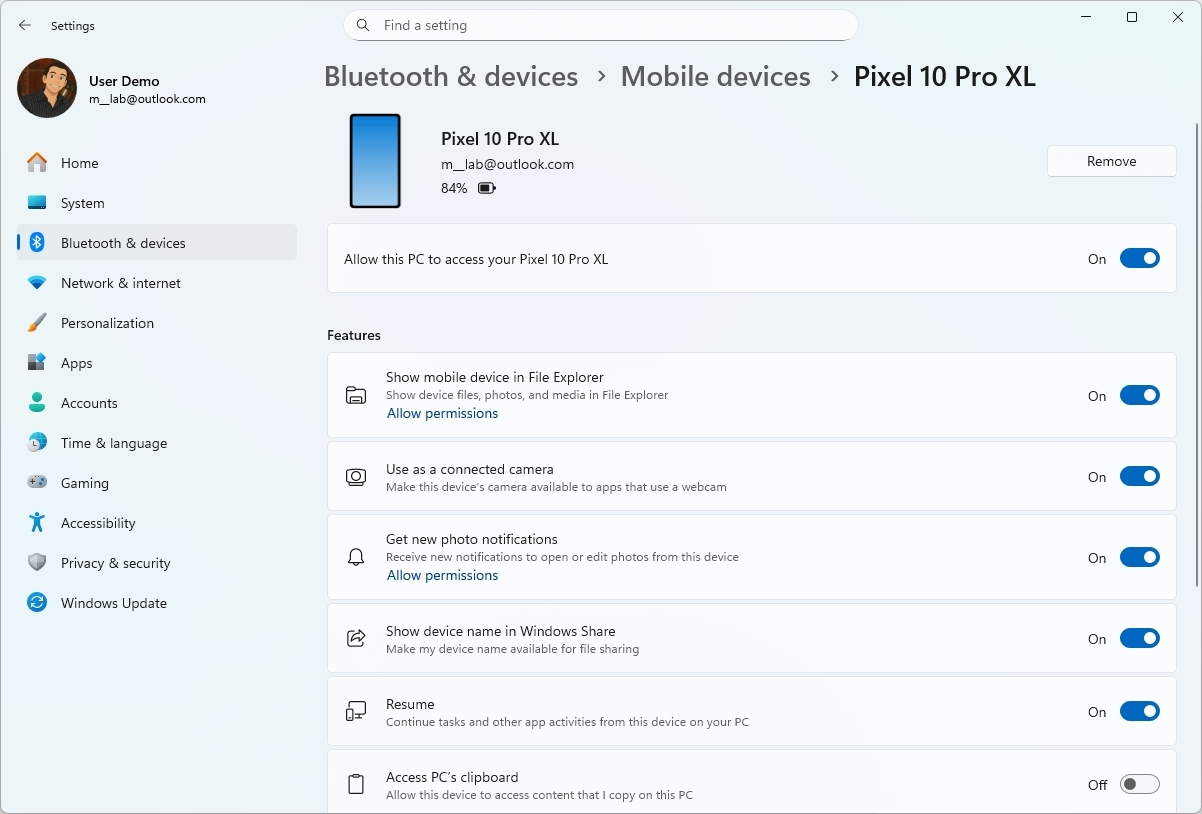Click the back arrow at top left

pos(24,25)
